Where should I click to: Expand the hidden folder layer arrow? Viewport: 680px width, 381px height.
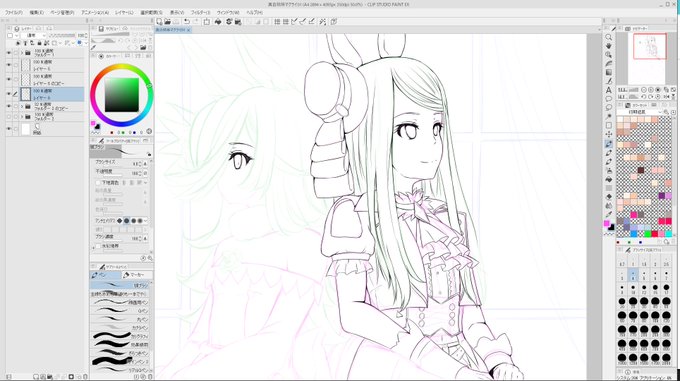22,117
